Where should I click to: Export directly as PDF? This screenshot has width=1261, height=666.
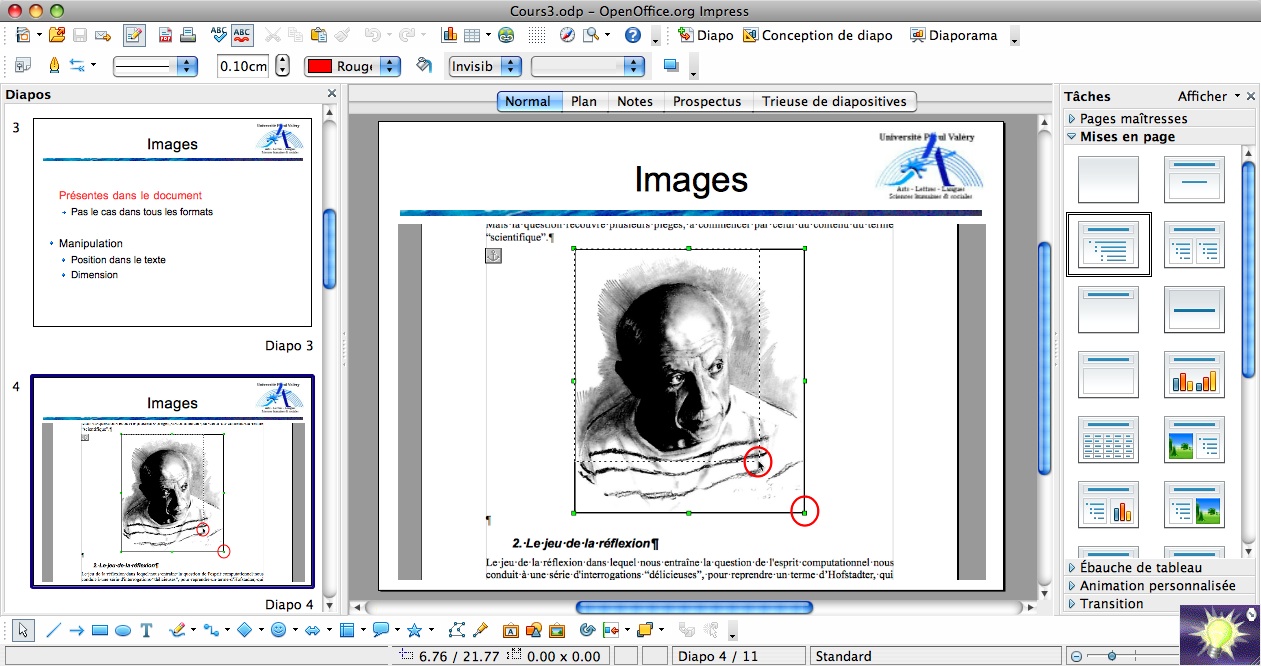point(166,36)
